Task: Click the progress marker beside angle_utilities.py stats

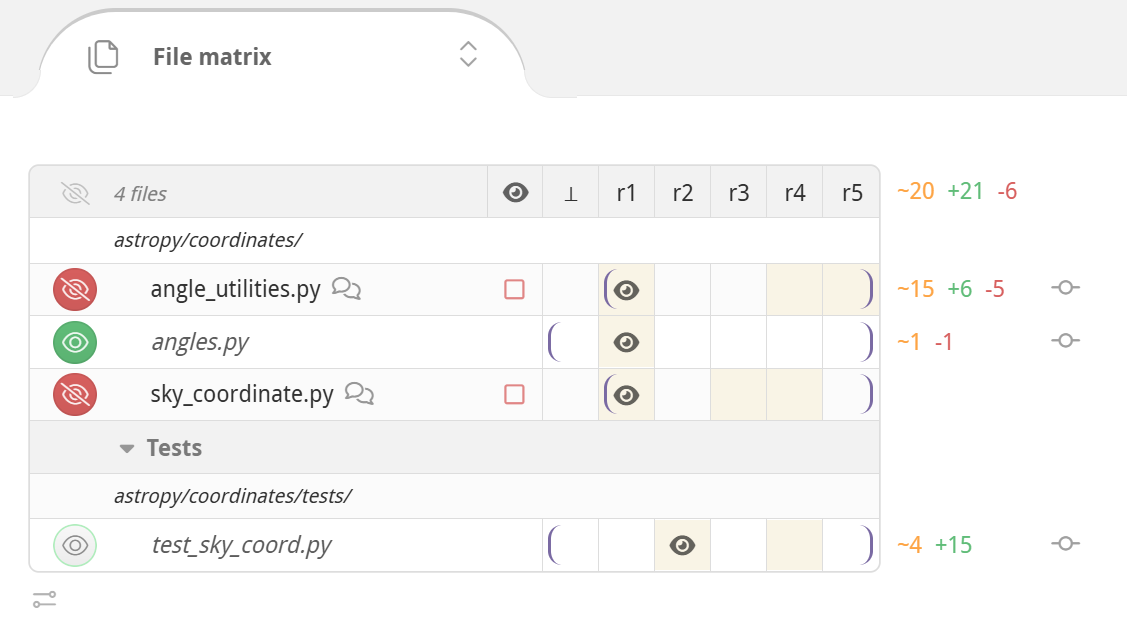Action: (x=1064, y=287)
